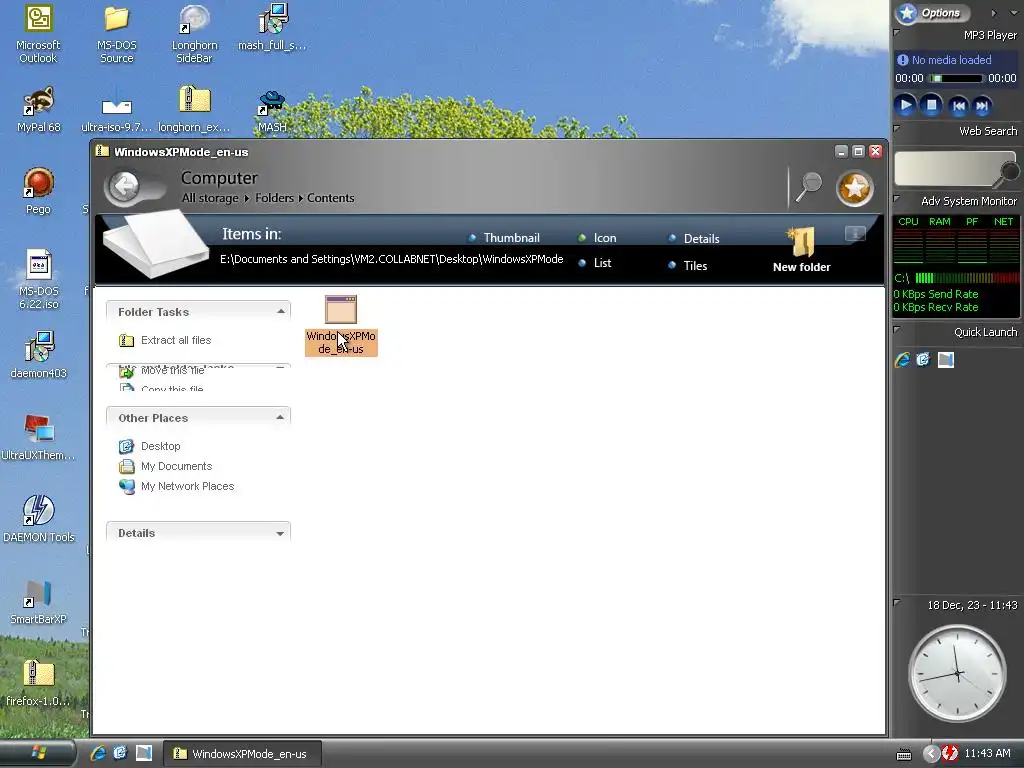
Task: Open My Network Places link
Action: [x=176, y=487]
